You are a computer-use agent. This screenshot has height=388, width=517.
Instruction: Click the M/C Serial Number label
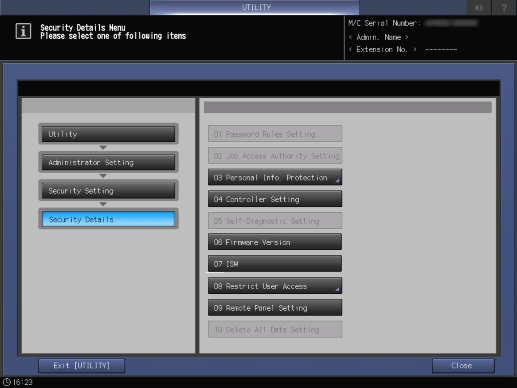pos(384,23)
